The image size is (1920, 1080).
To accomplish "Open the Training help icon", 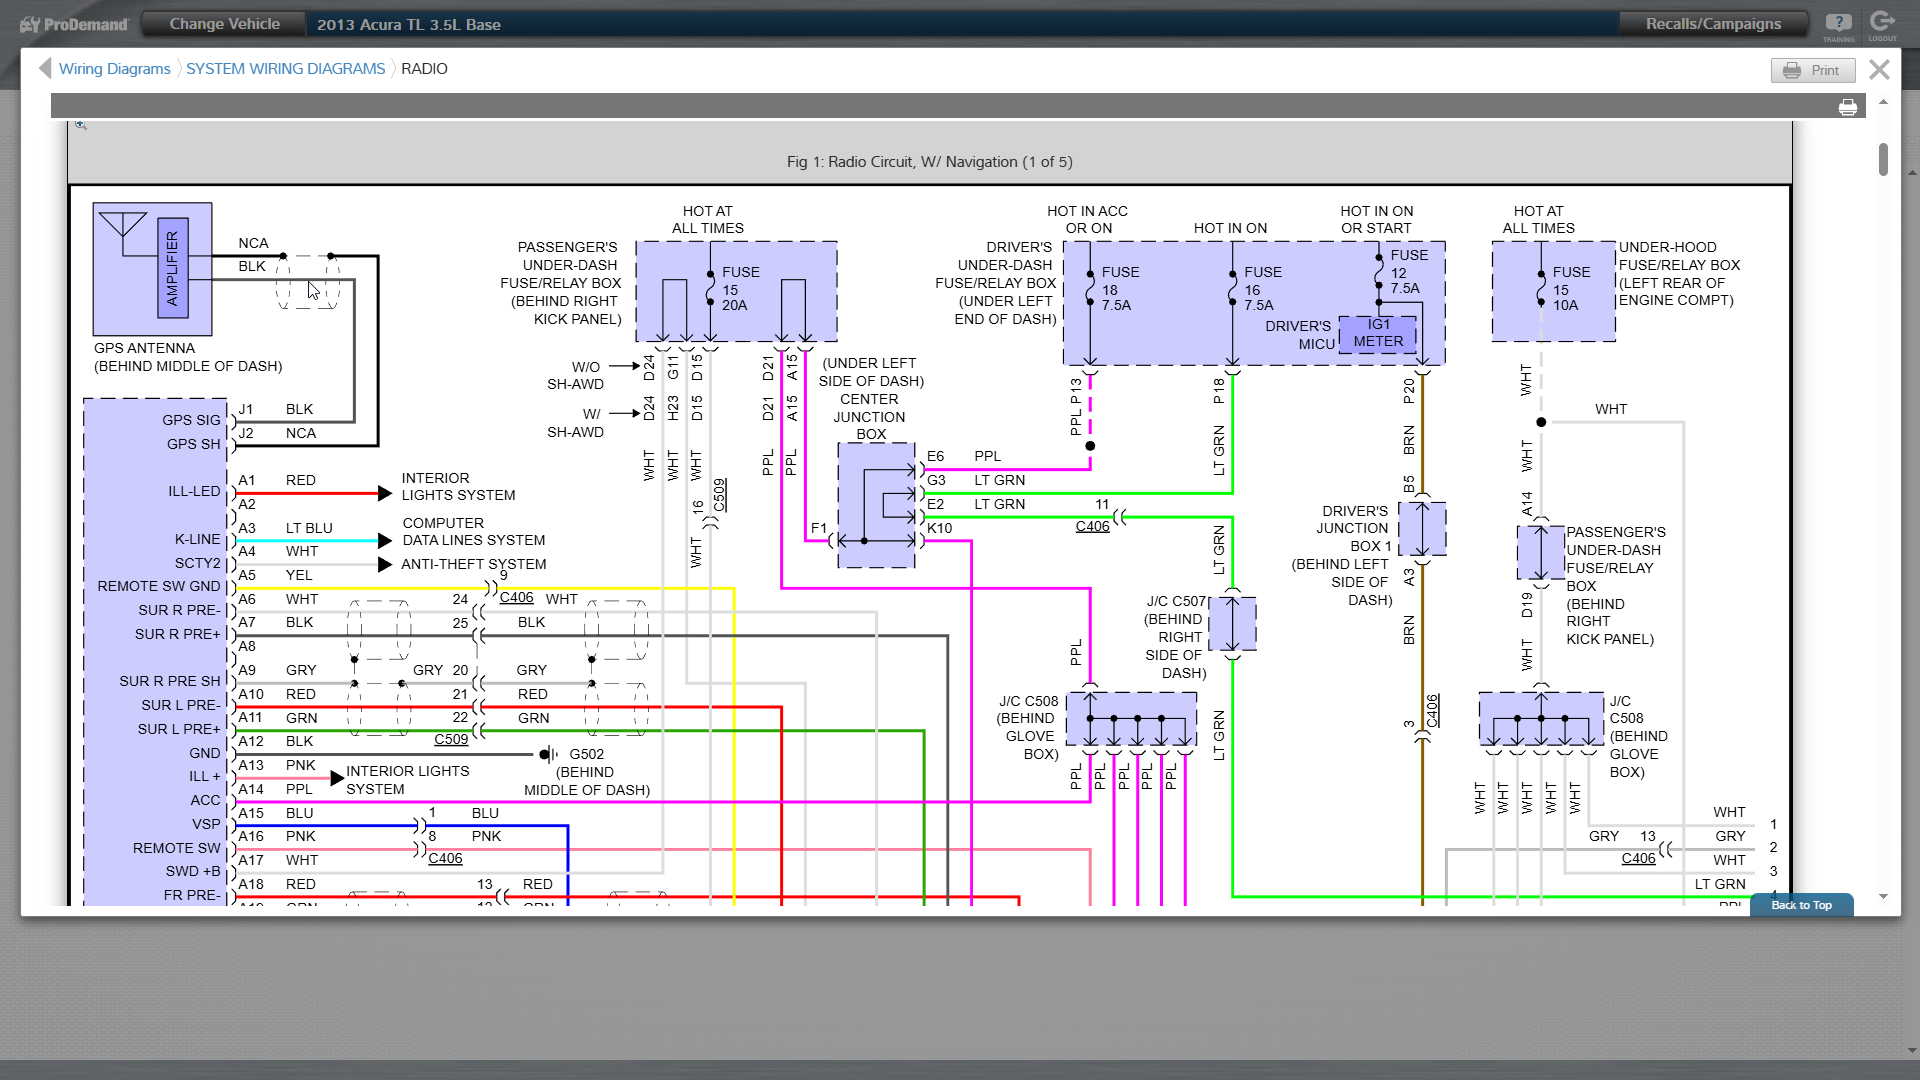I will (1838, 24).
